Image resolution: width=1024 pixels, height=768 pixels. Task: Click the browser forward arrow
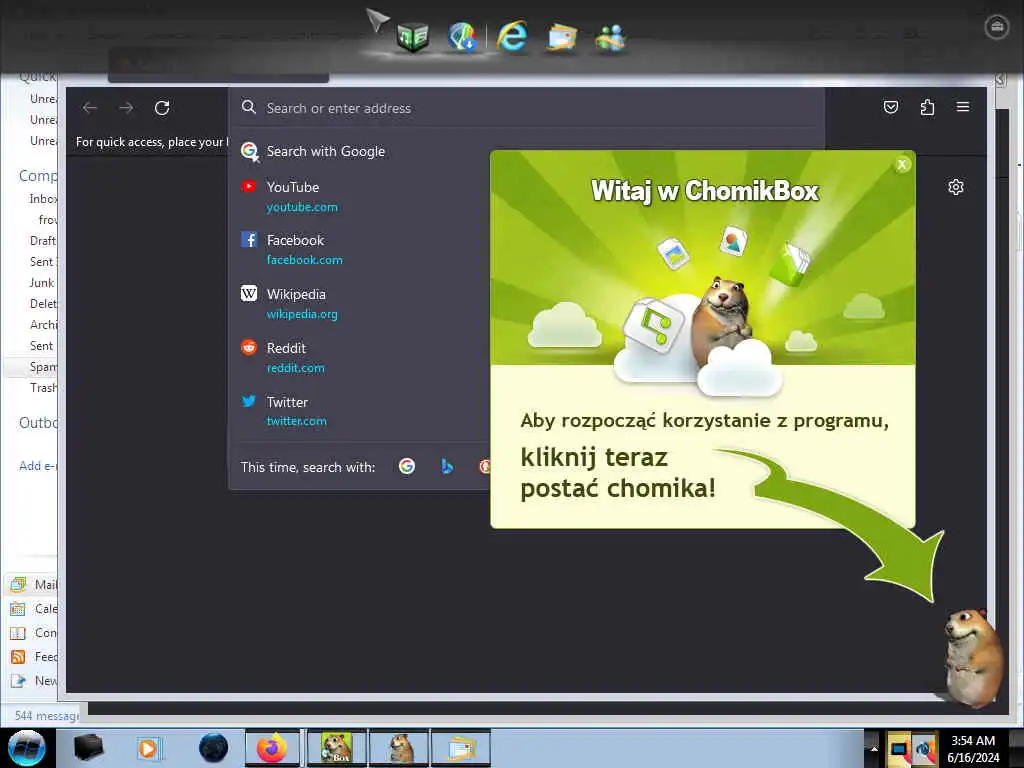pyautogui.click(x=126, y=108)
